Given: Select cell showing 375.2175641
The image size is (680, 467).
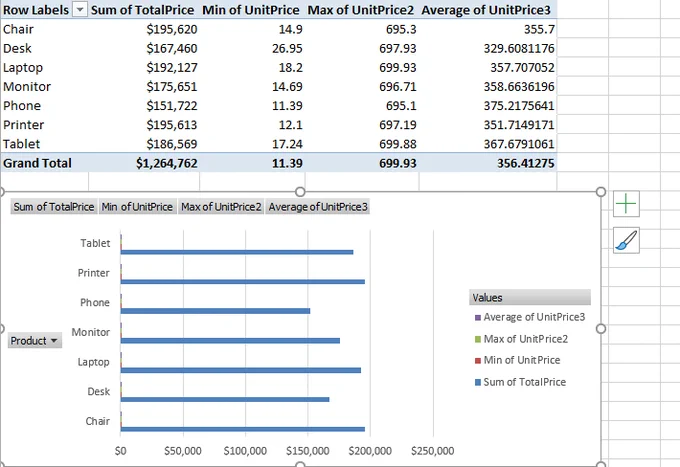Looking at the screenshot, I should (x=487, y=105).
